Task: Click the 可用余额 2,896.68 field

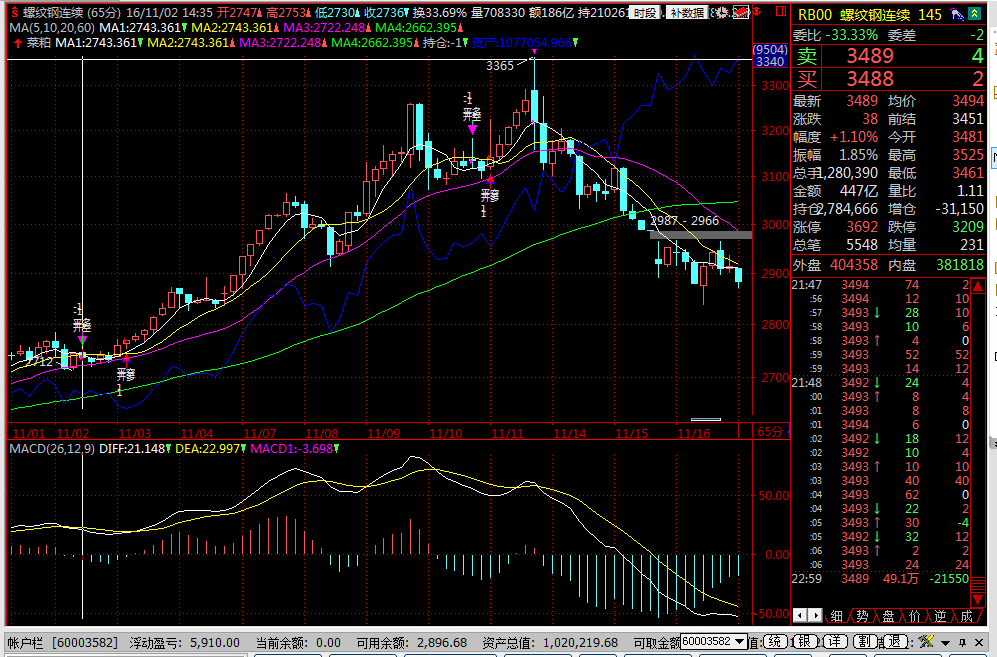Action: point(412,642)
